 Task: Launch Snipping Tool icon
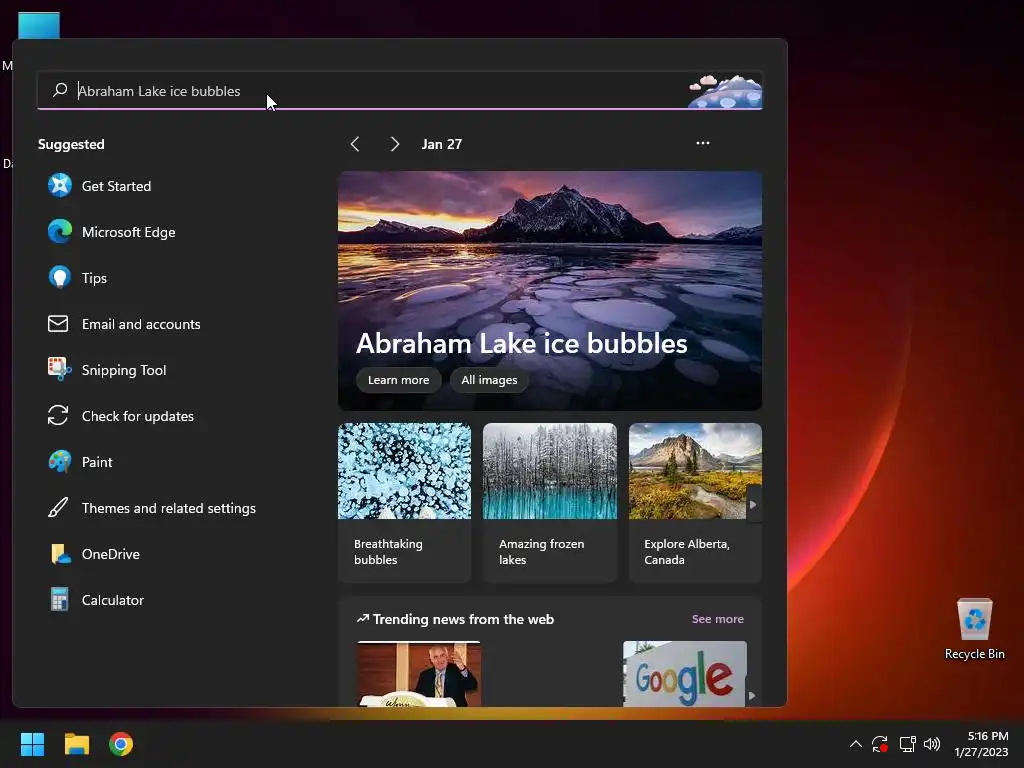pos(59,369)
